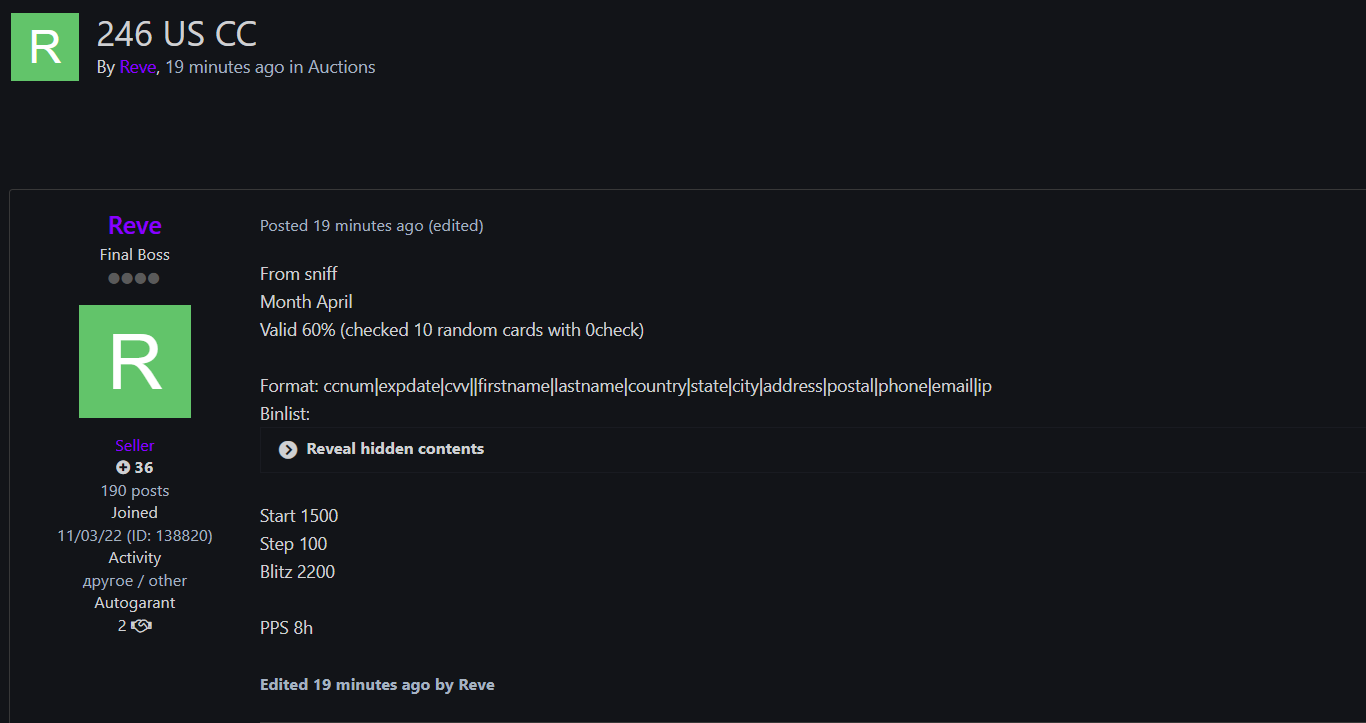
Task: Click the small Reve avatar beside thread title
Action: (45, 47)
